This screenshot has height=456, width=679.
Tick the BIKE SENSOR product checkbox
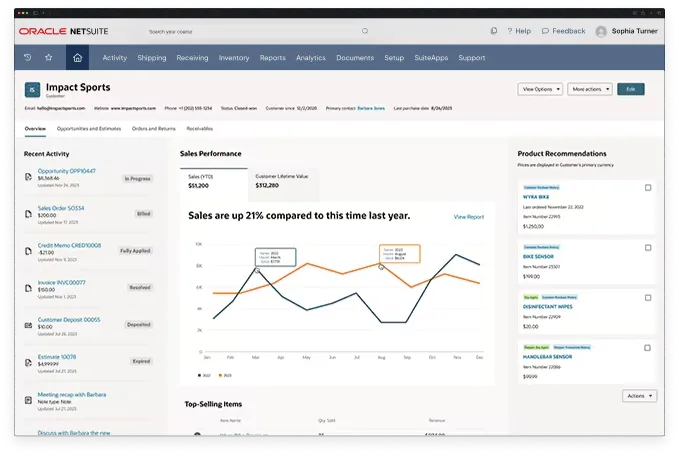tap(648, 244)
